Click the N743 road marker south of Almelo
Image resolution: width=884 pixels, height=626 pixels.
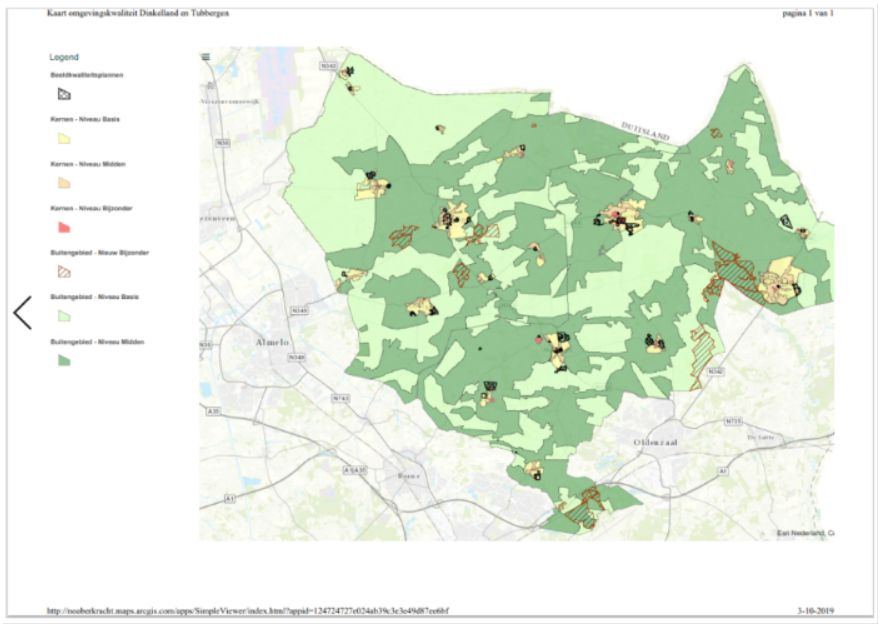[342, 398]
